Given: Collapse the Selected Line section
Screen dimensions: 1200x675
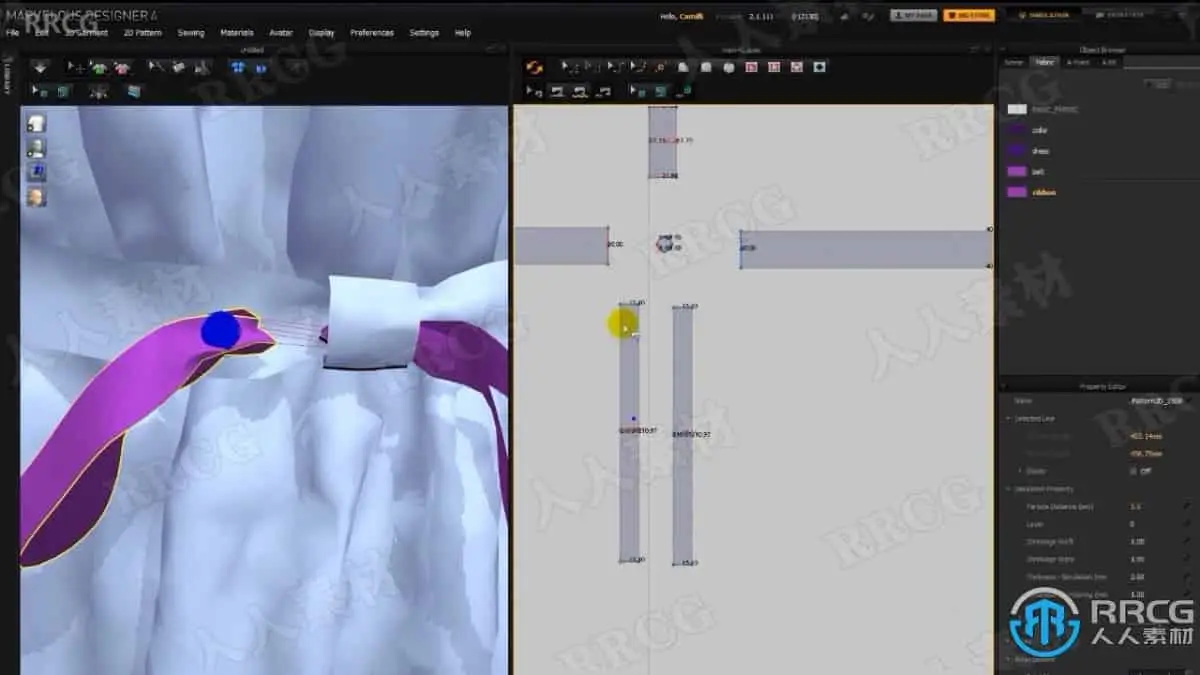Looking at the screenshot, I should click(x=1009, y=418).
